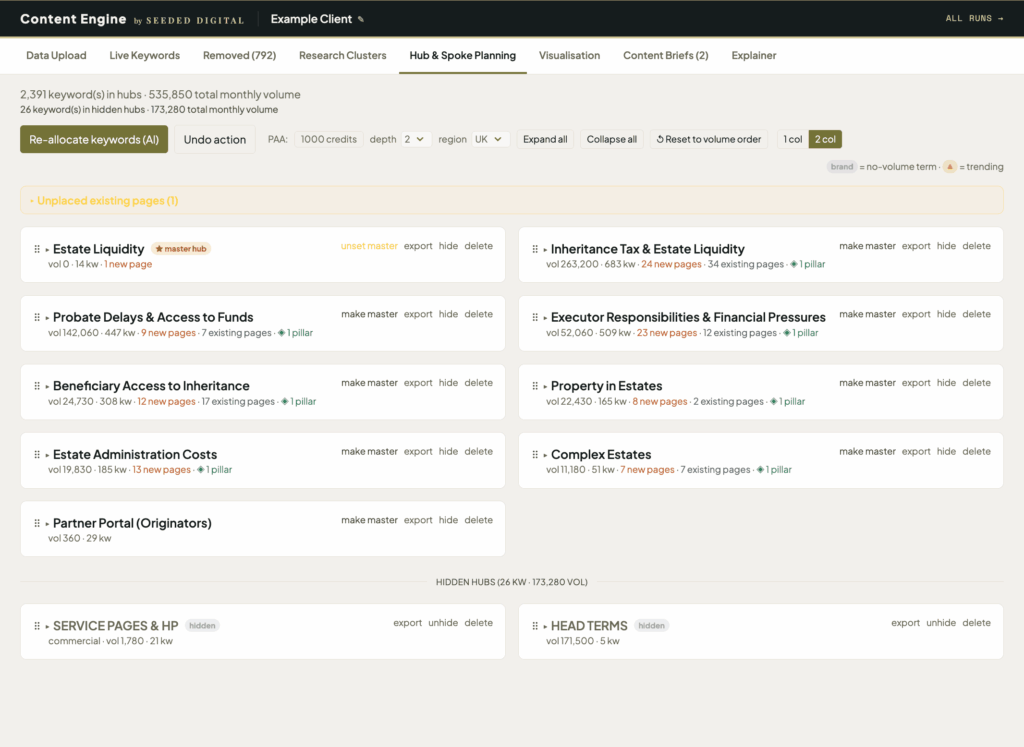This screenshot has width=1024, height=747.
Task: Hide the Estate Liquidity hub
Action: [x=448, y=246]
